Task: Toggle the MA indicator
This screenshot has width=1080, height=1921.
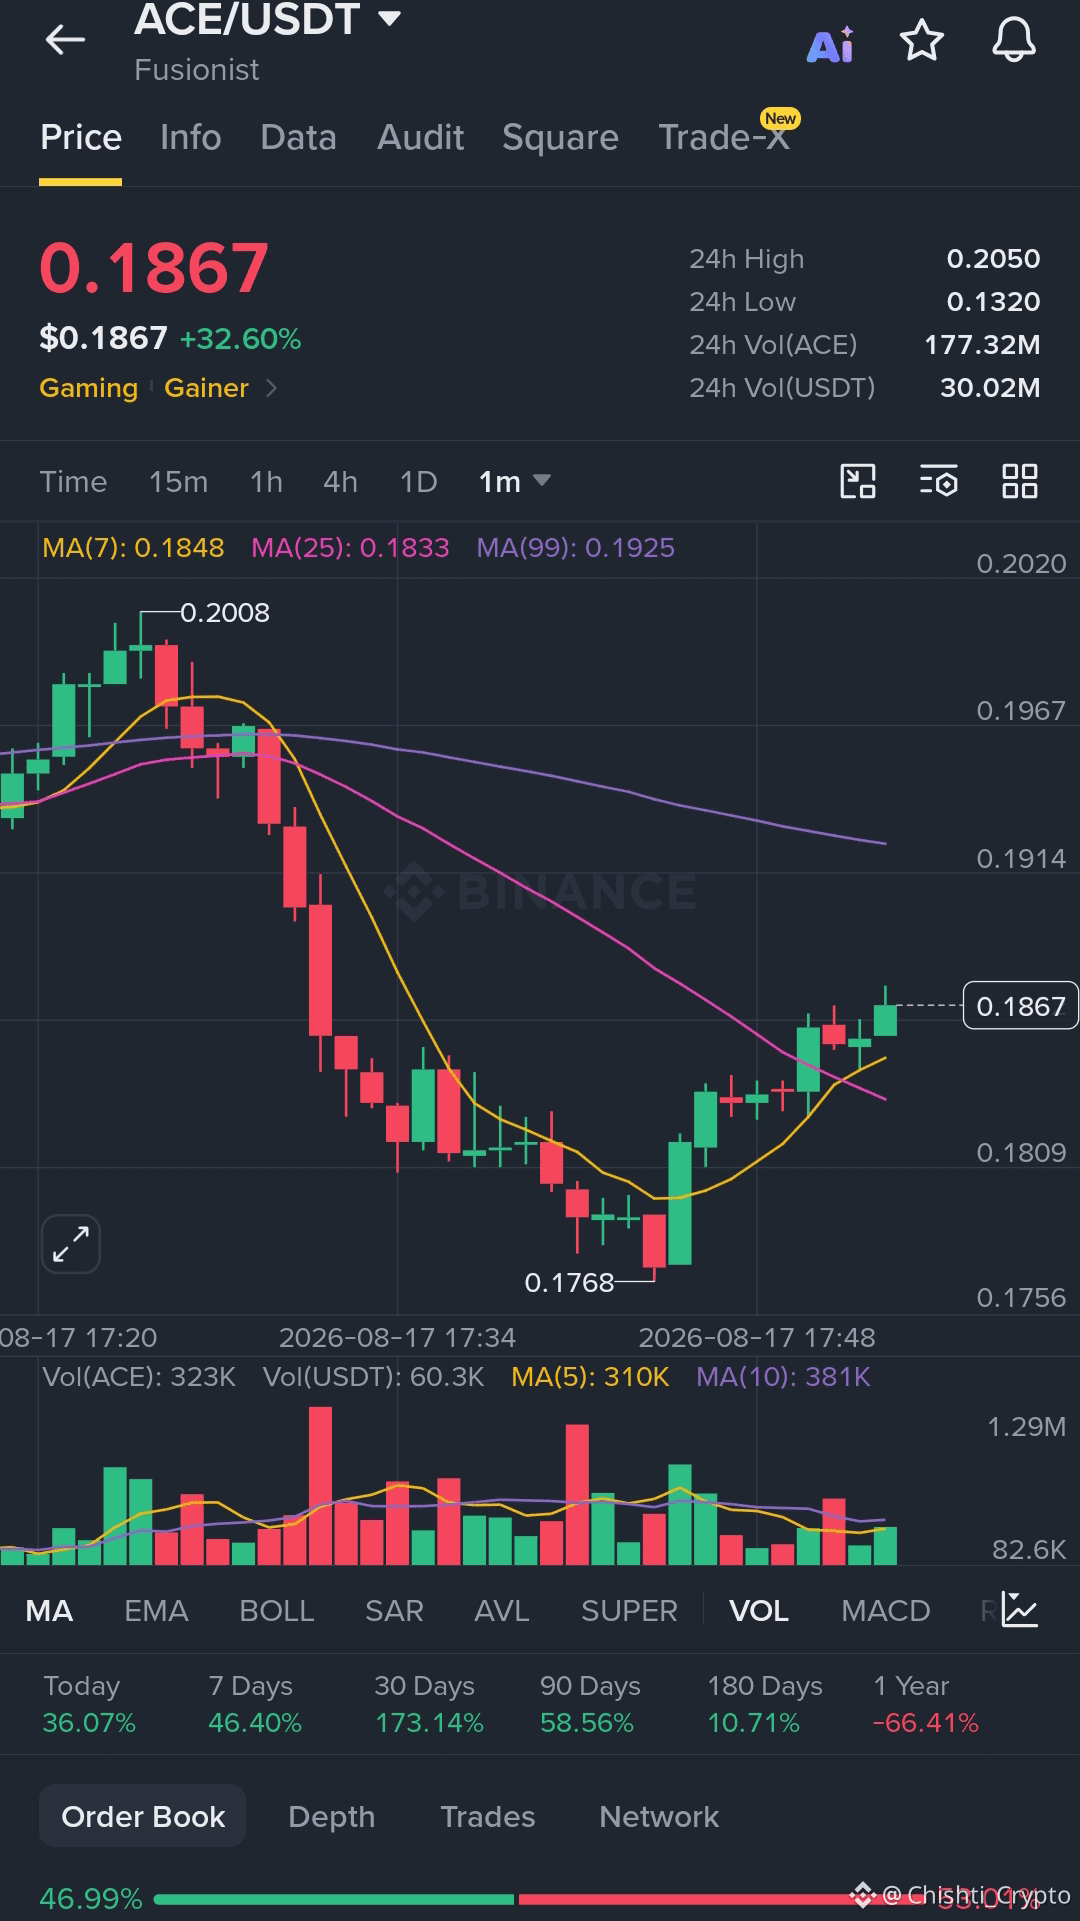Action: coord(49,1611)
